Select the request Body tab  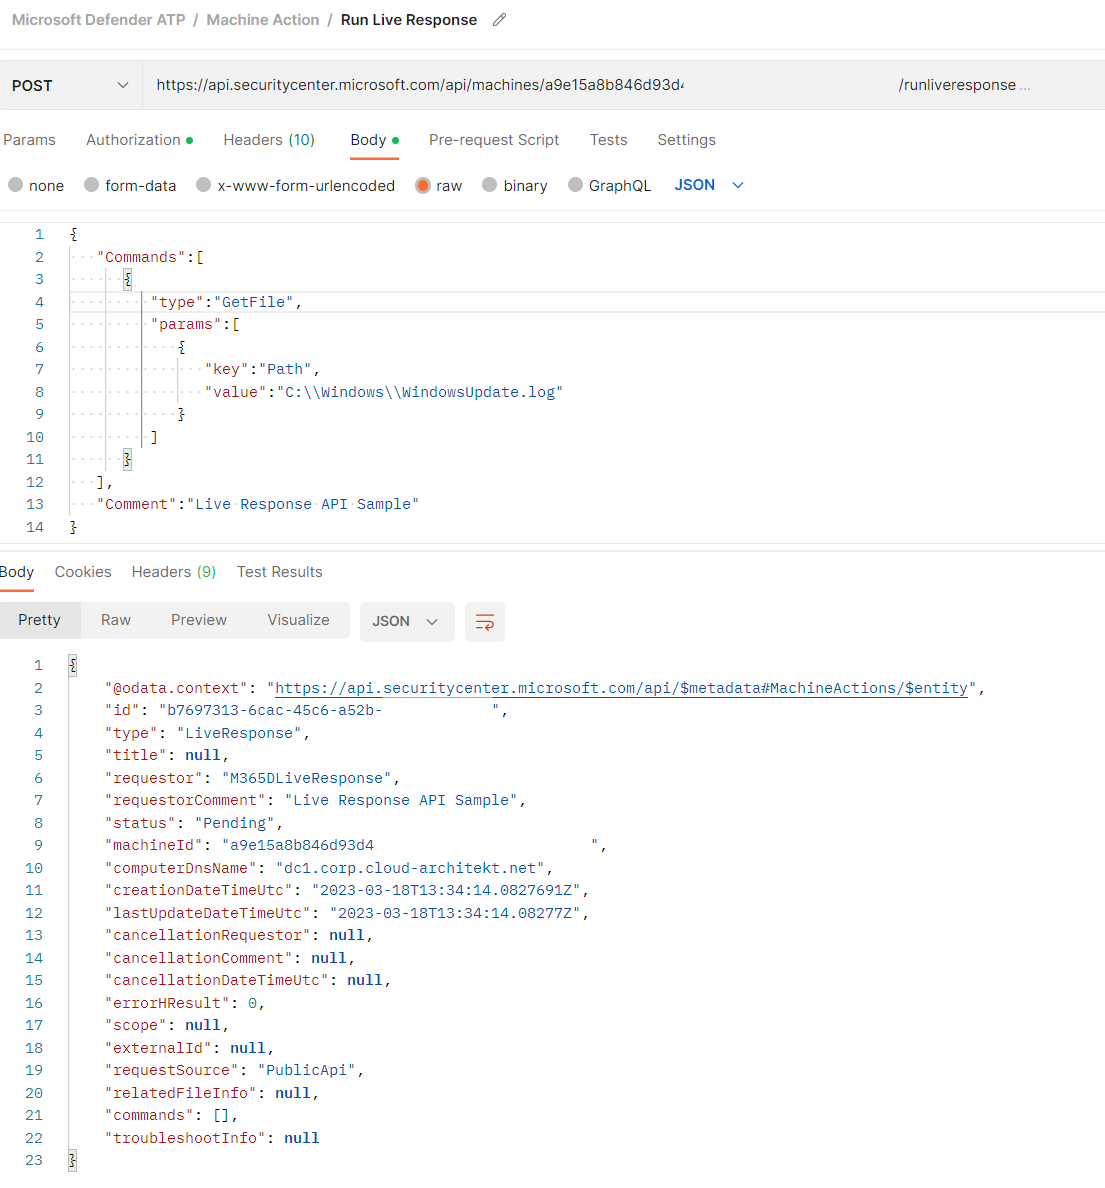(x=374, y=140)
